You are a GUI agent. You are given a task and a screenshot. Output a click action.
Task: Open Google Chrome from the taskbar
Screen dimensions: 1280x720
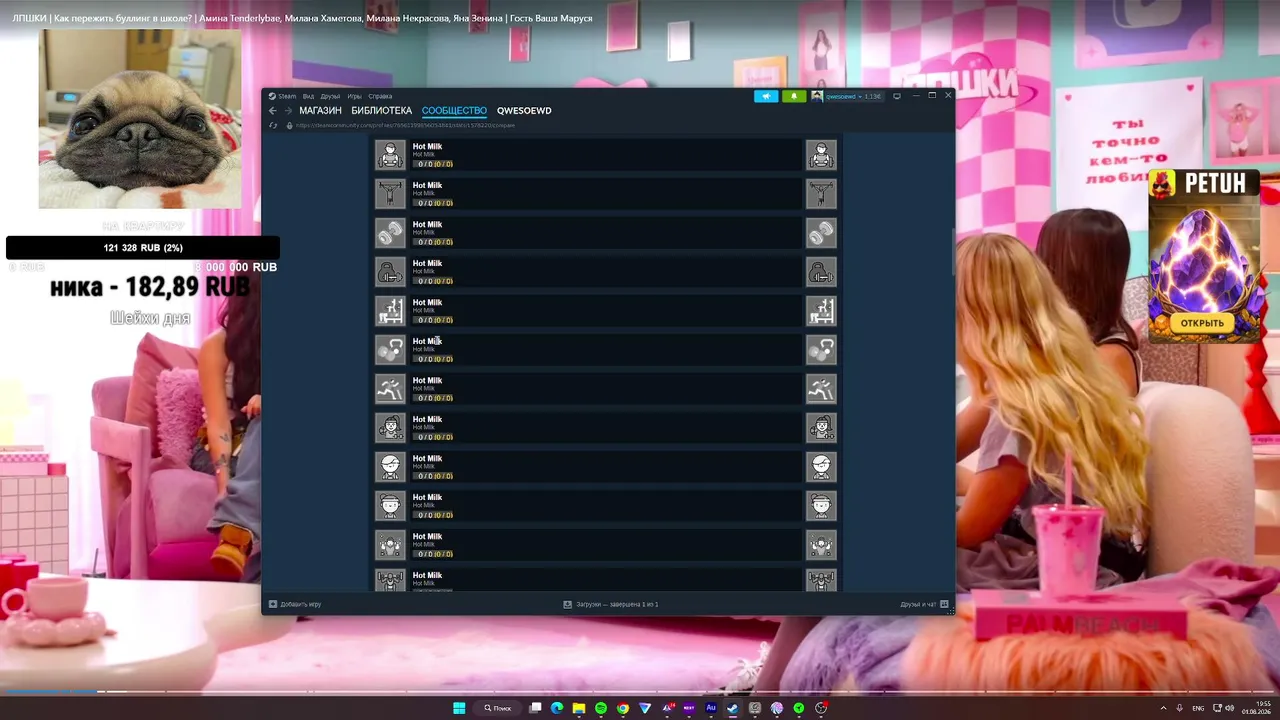623,708
